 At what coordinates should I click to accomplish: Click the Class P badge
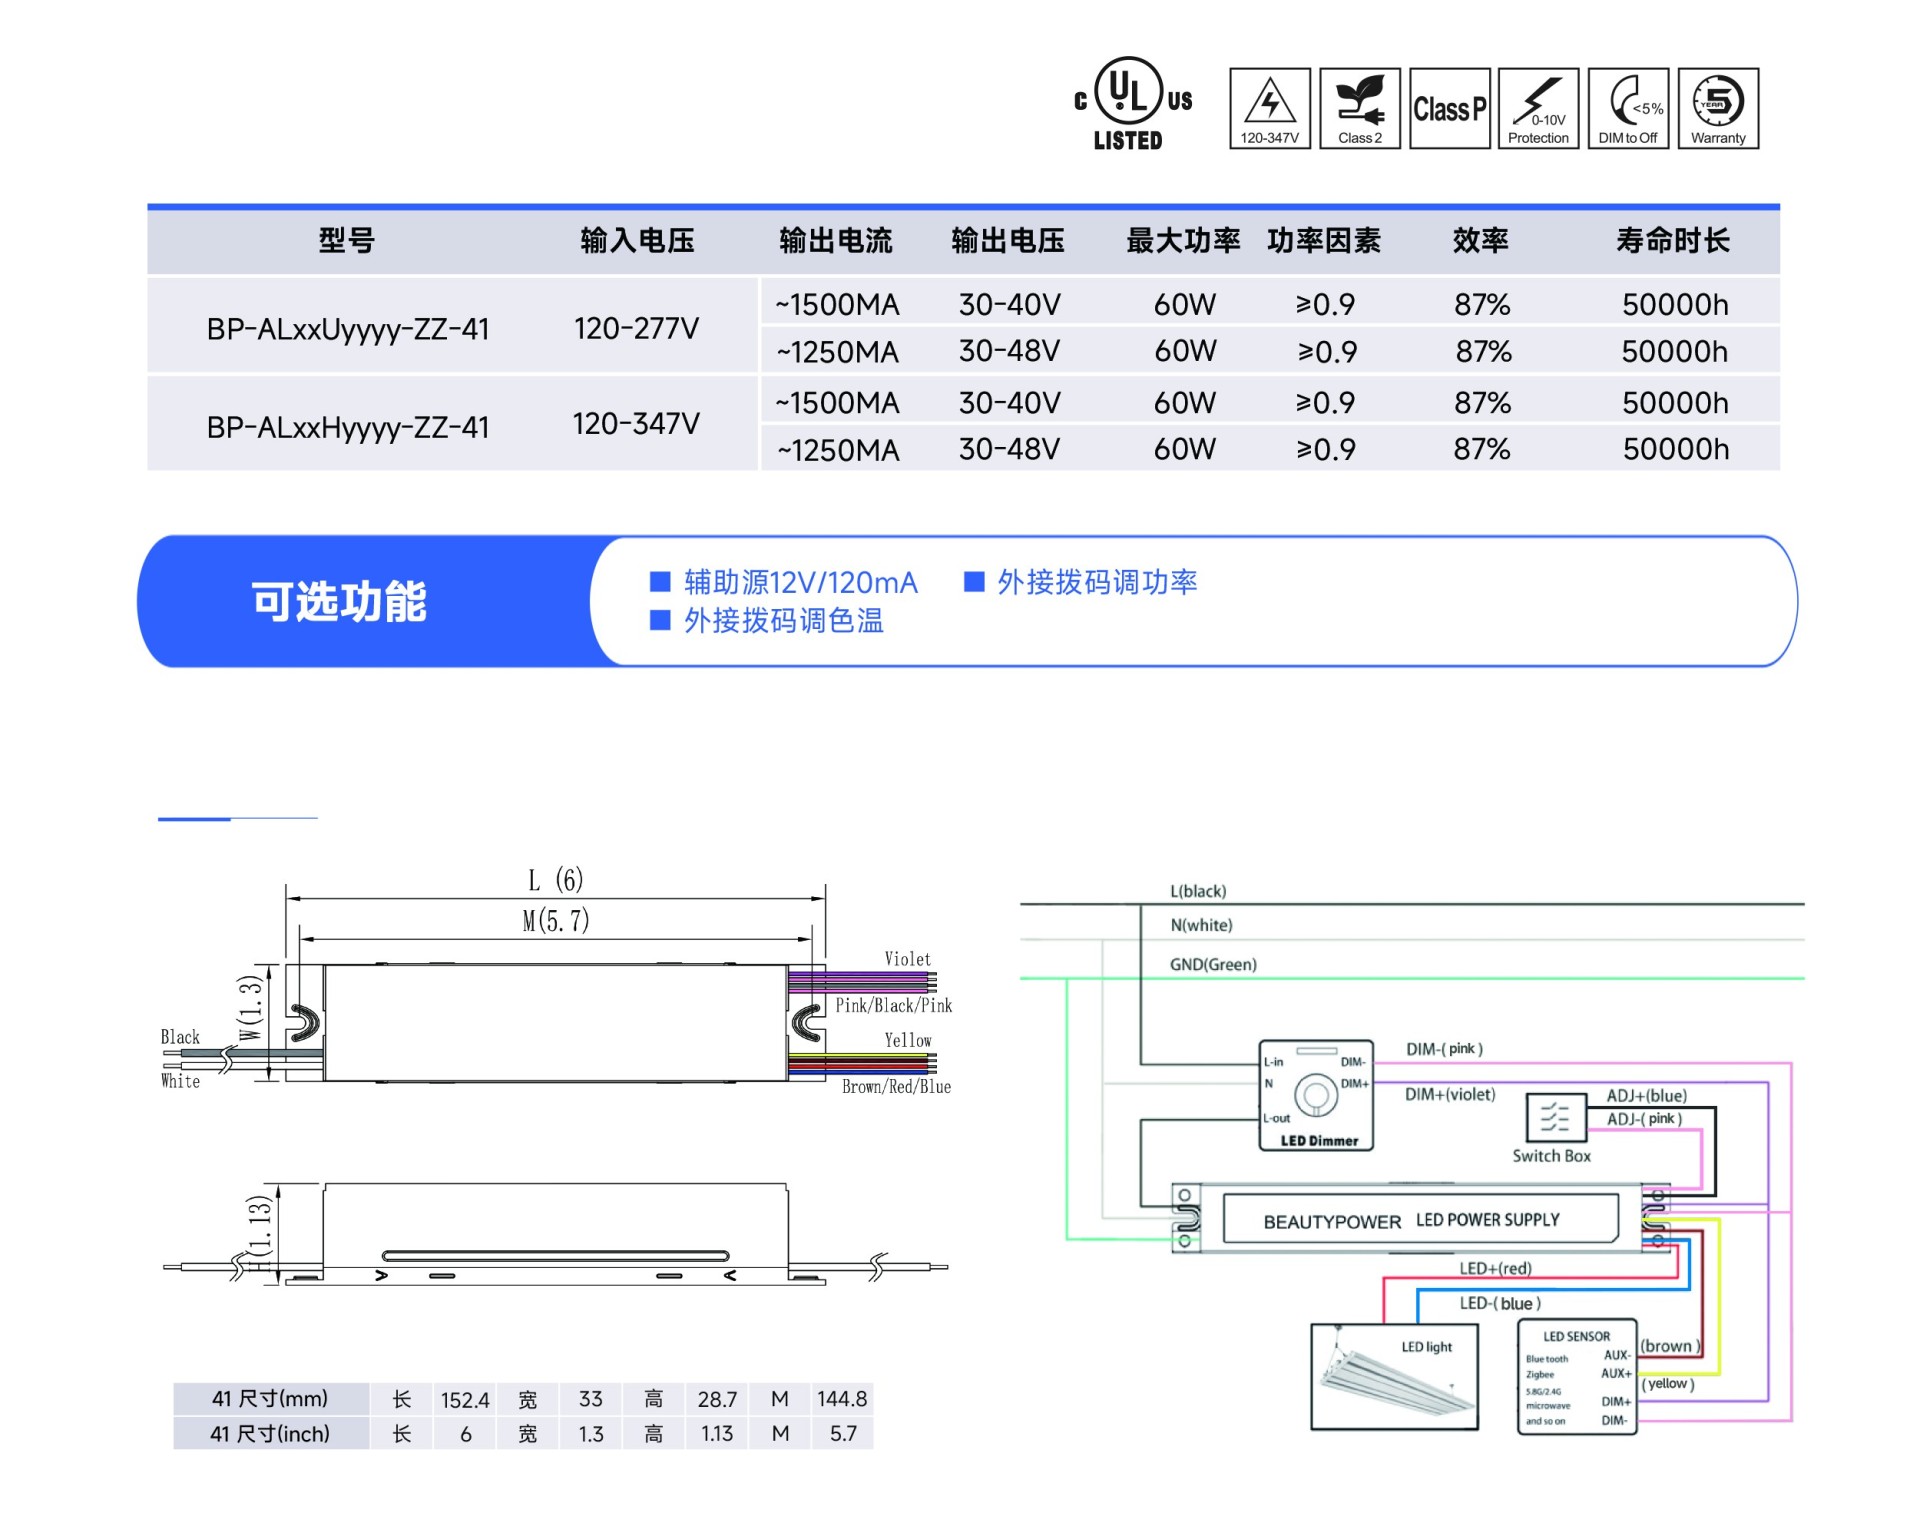tap(1449, 108)
